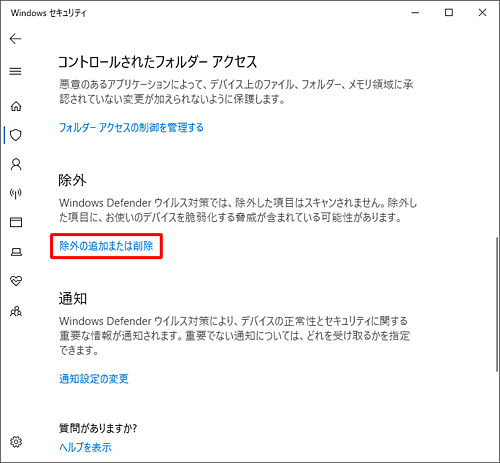Screen dimensions: 500x463
Task: Open the hamburger navigation menu
Action: [15, 71]
